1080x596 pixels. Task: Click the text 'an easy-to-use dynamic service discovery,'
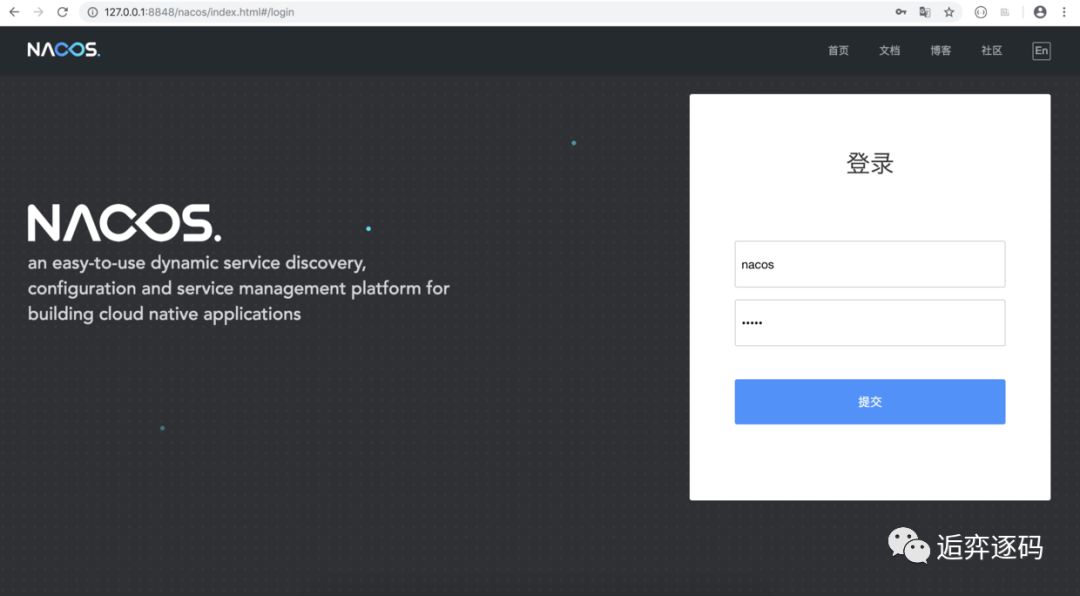pyautogui.click(x=197, y=263)
